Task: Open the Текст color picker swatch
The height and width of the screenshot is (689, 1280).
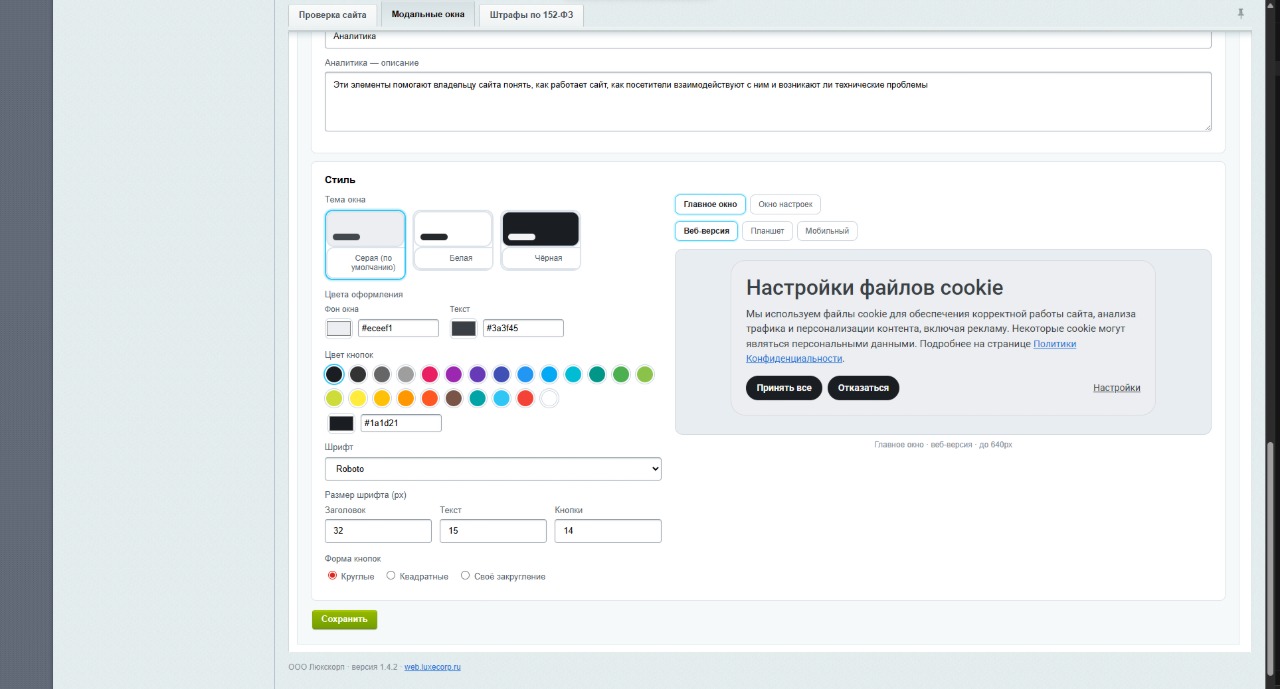Action: [x=463, y=328]
